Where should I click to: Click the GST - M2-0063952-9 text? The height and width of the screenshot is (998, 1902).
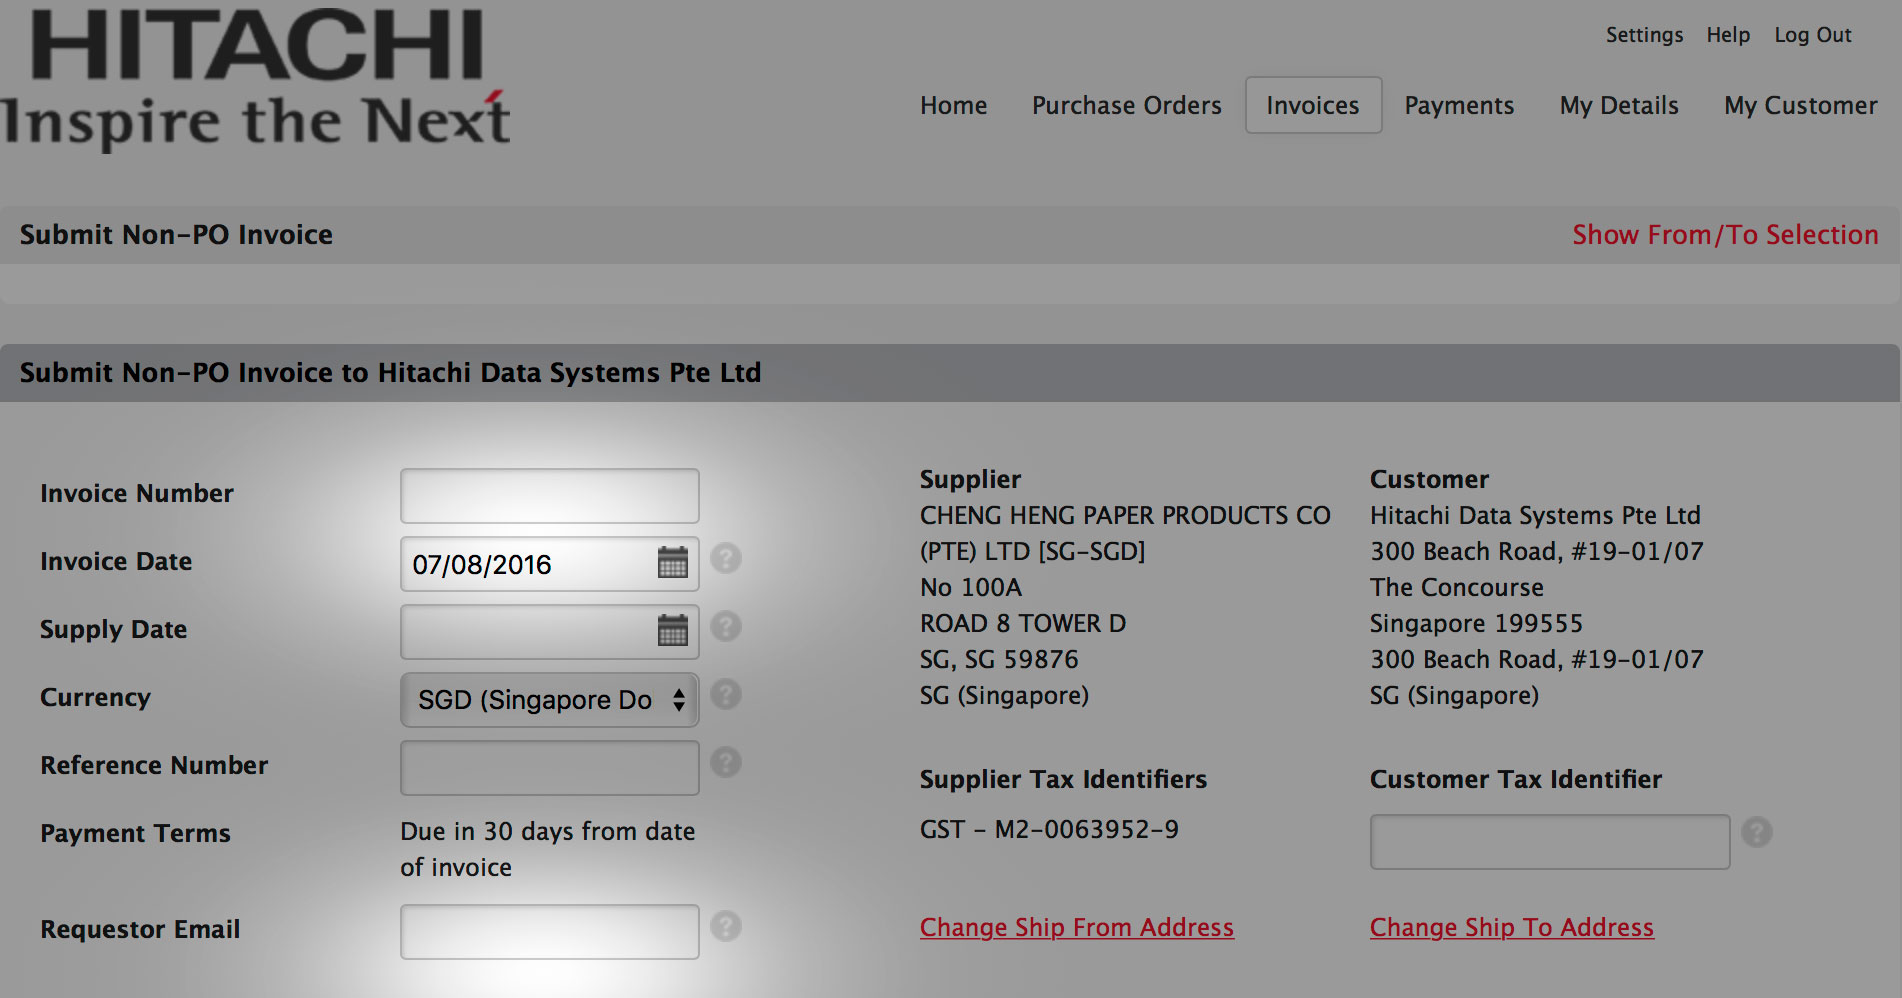1049,829
